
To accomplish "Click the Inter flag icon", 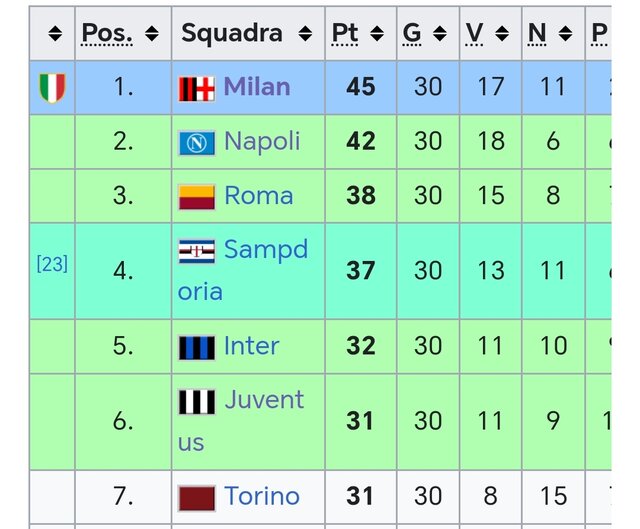I will click(x=197, y=348).
